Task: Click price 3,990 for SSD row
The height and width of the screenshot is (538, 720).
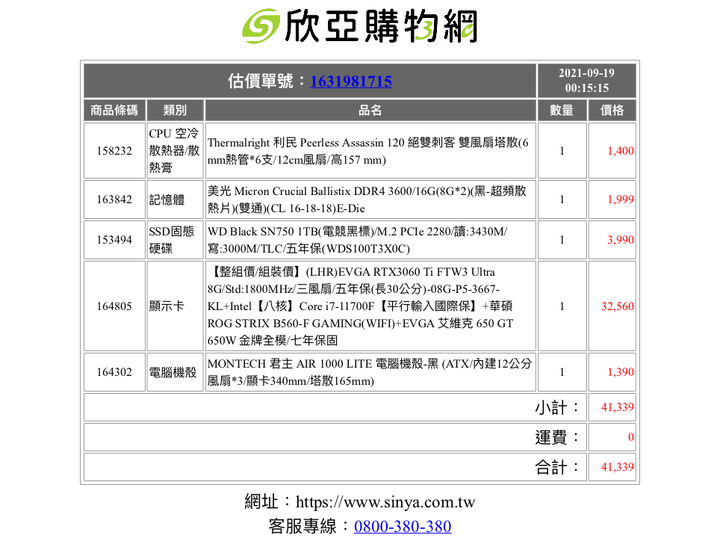Action: click(x=620, y=240)
